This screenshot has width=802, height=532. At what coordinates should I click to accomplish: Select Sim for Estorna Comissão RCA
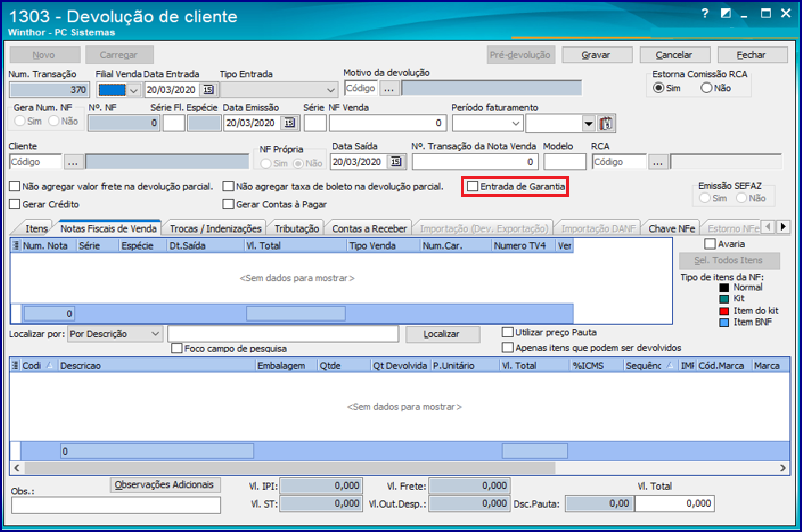[658, 88]
